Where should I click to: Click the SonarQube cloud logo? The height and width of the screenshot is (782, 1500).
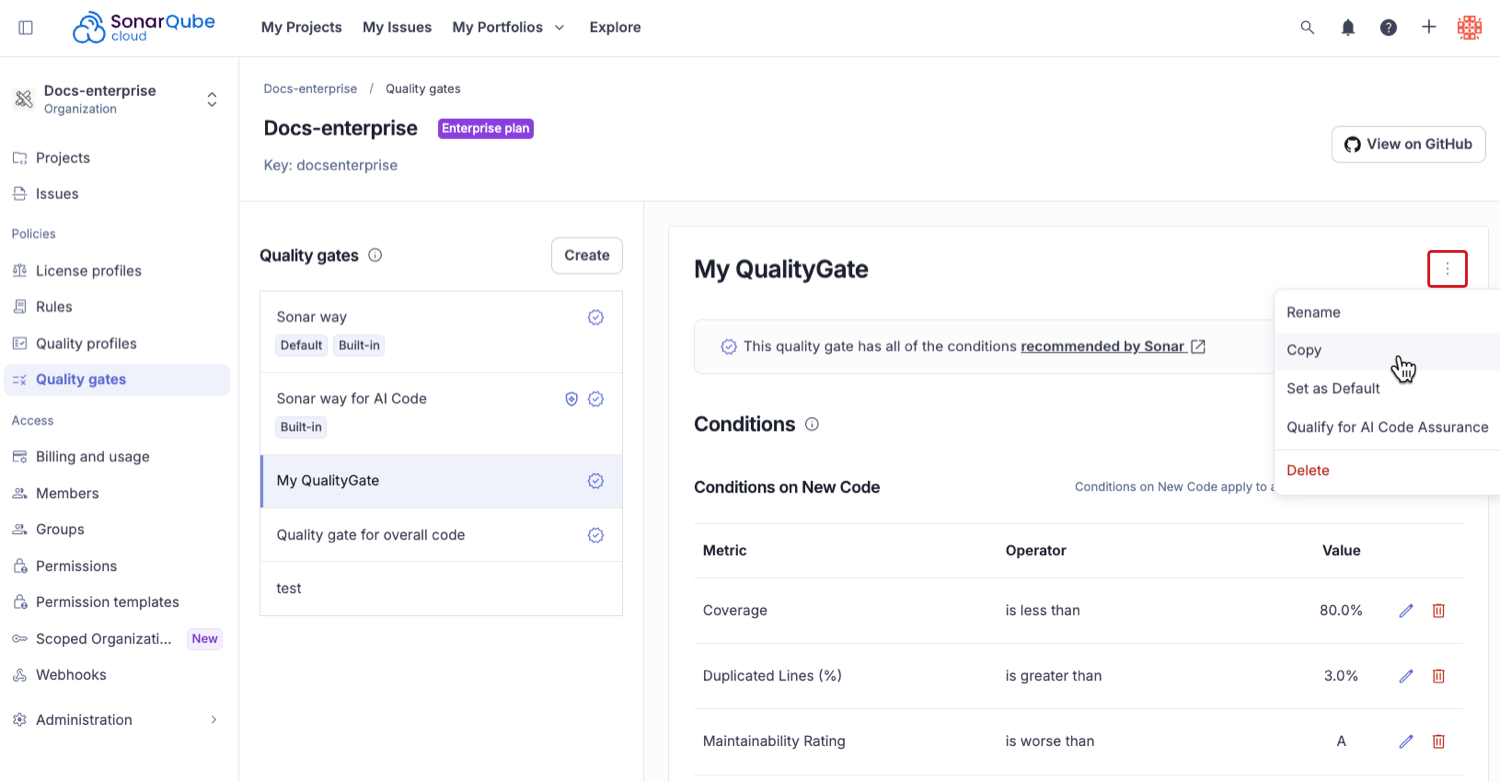[x=144, y=27]
